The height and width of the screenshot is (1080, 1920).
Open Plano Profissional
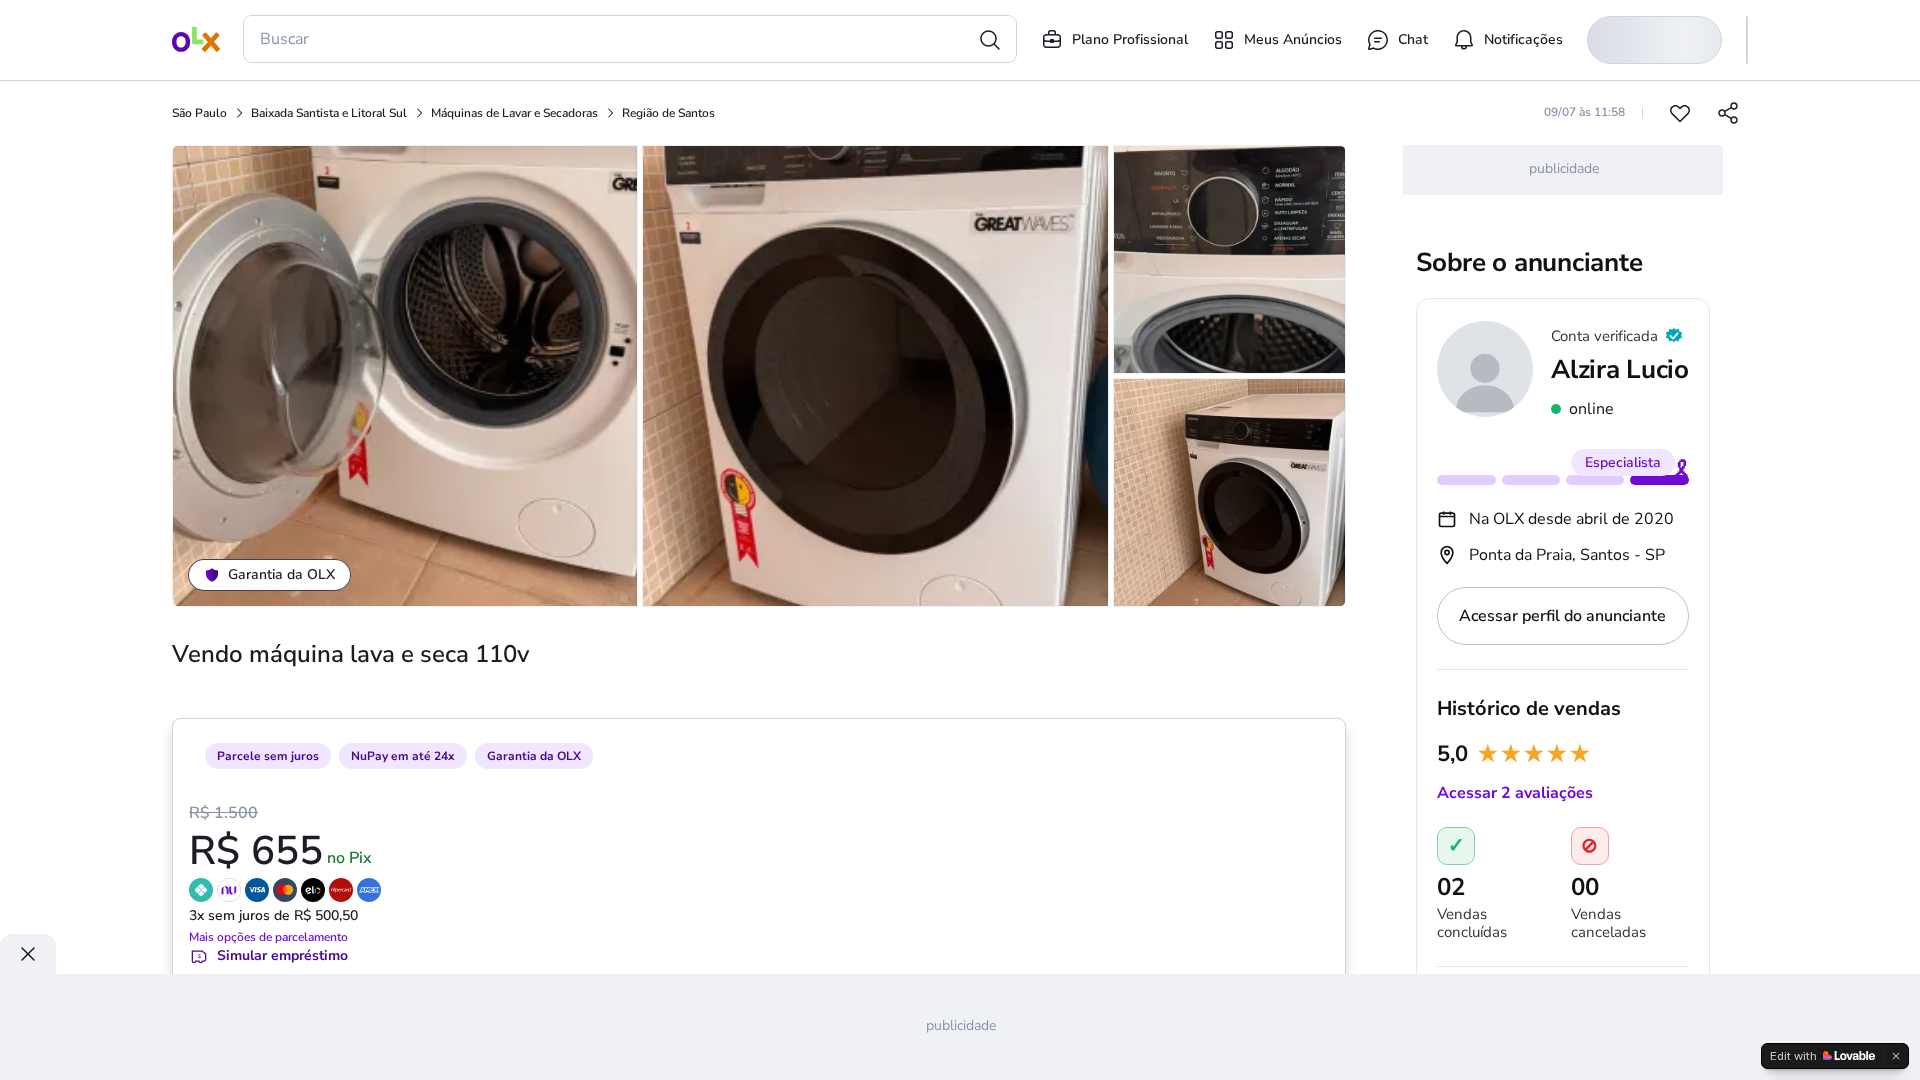click(x=1115, y=40)
